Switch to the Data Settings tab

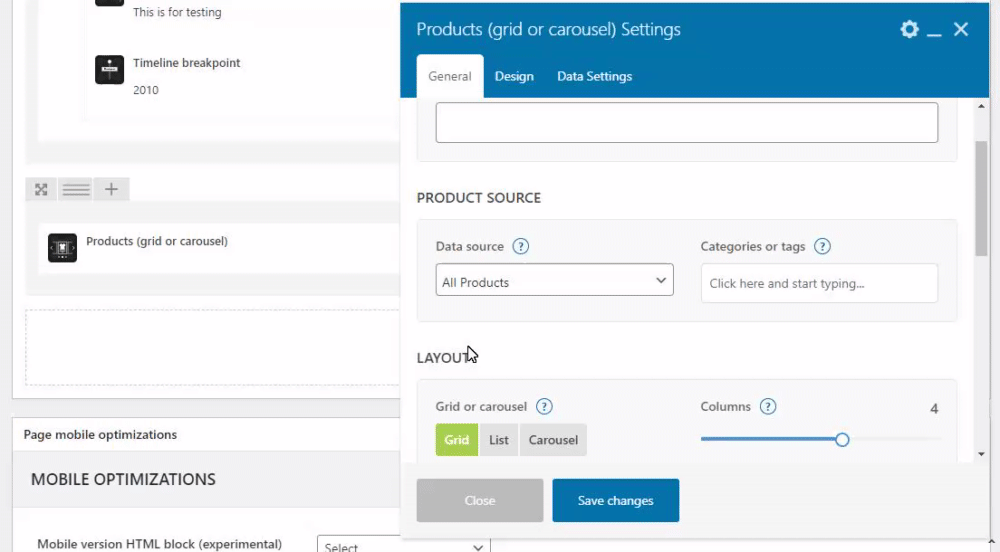click(594, 76)
